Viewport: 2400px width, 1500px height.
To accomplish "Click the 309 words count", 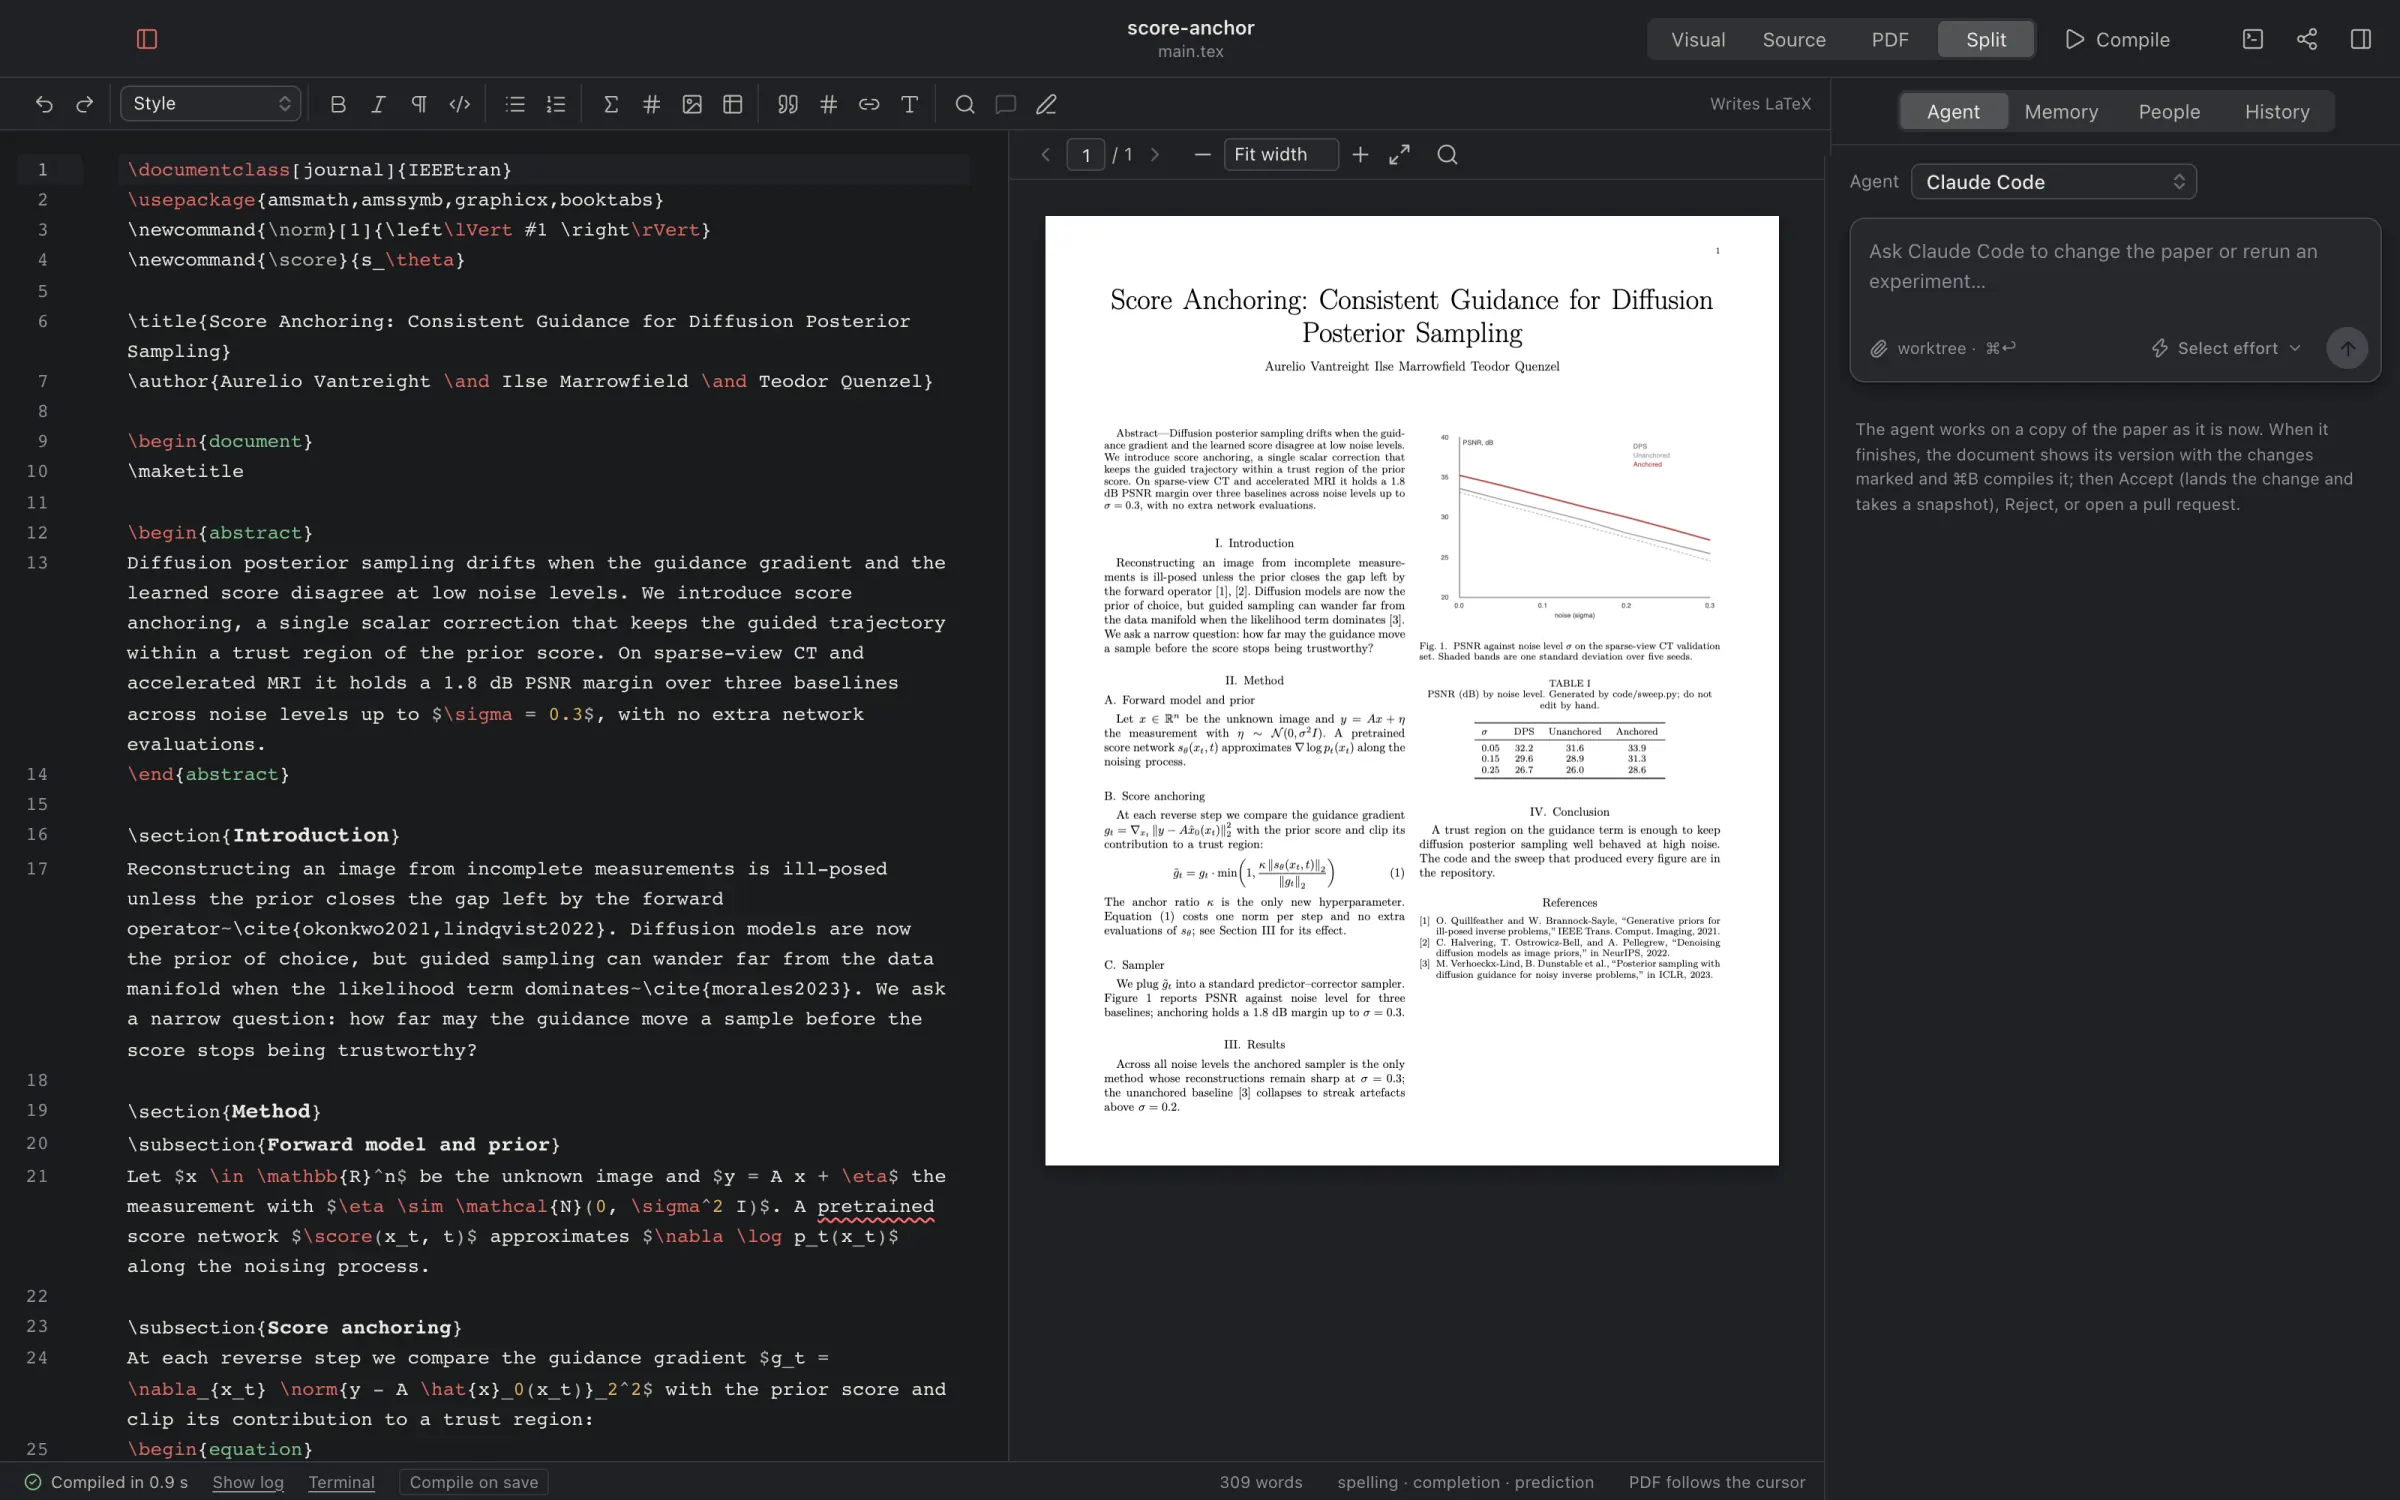I will click(x=1260, y=1482).
